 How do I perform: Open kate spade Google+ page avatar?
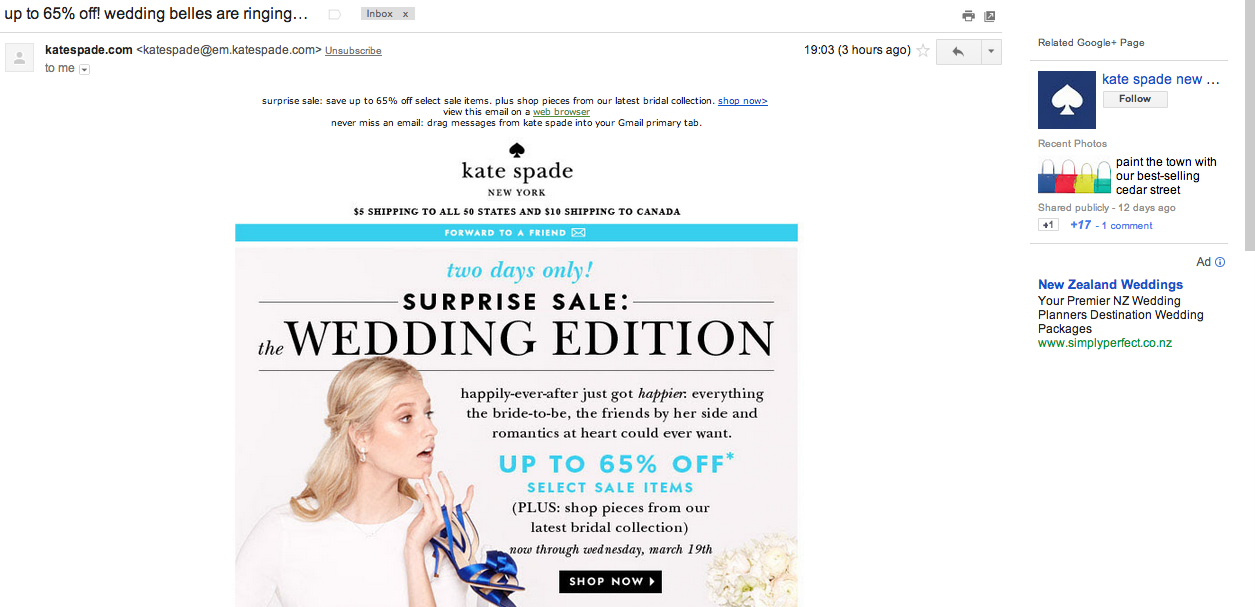pos(1067,100)
